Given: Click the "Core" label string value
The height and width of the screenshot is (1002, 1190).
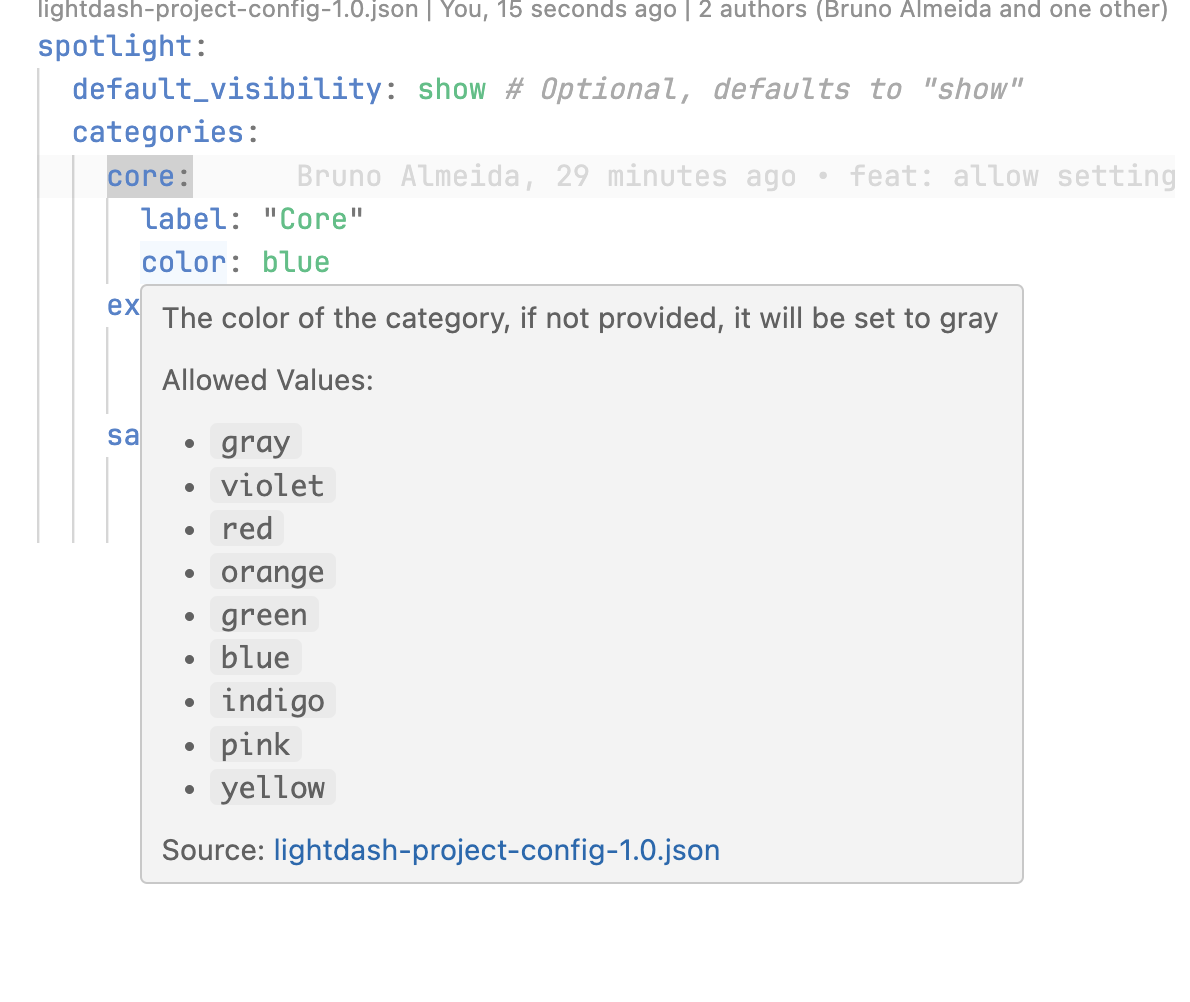Looking at the screenshot, I should pyautogui.click(x=313, y=220).
